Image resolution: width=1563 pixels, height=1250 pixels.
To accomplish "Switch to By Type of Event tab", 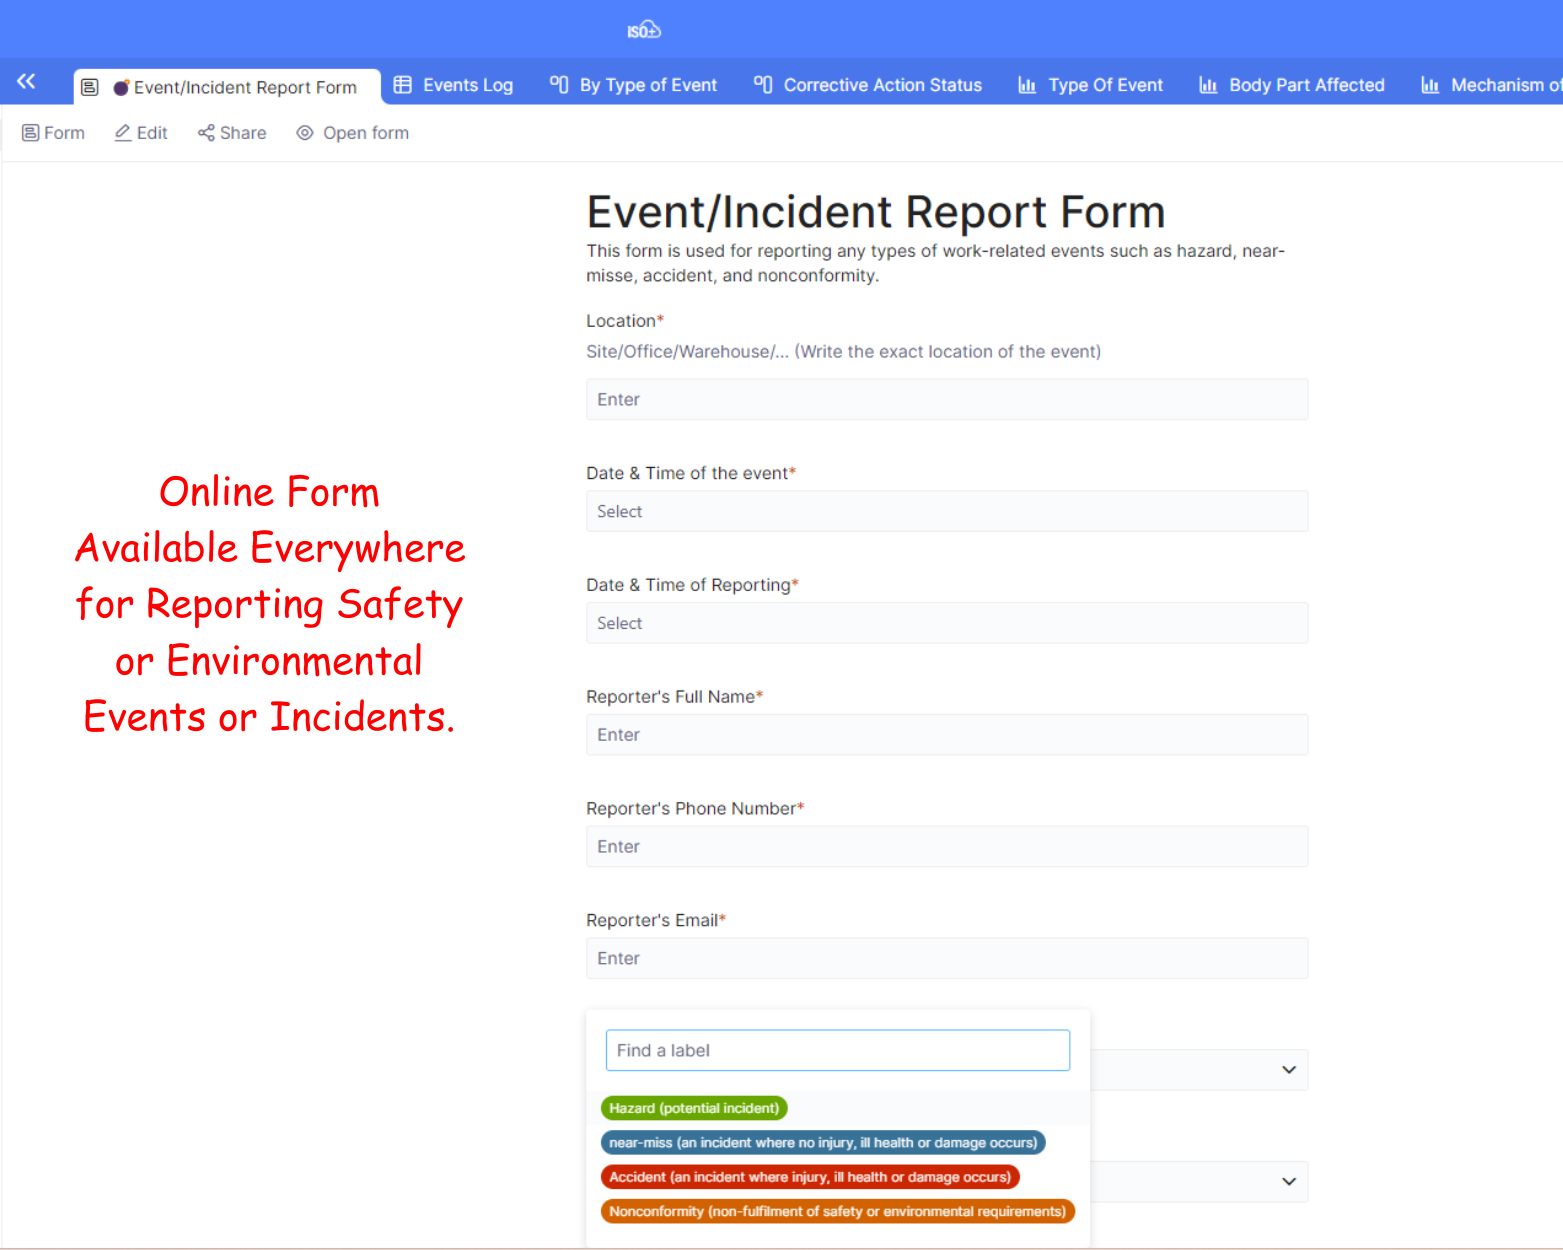I will click(634, 85).
